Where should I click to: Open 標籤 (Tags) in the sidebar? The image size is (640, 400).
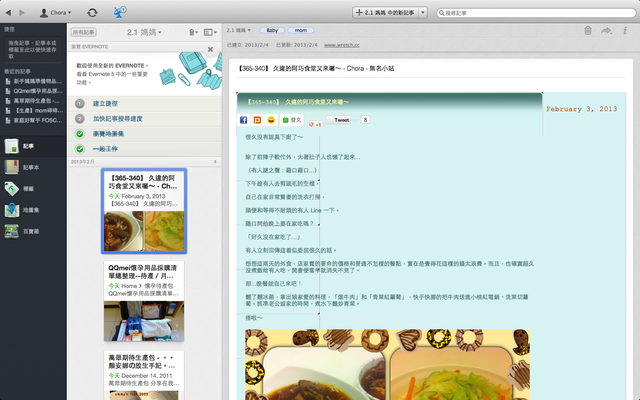[33, 189]
